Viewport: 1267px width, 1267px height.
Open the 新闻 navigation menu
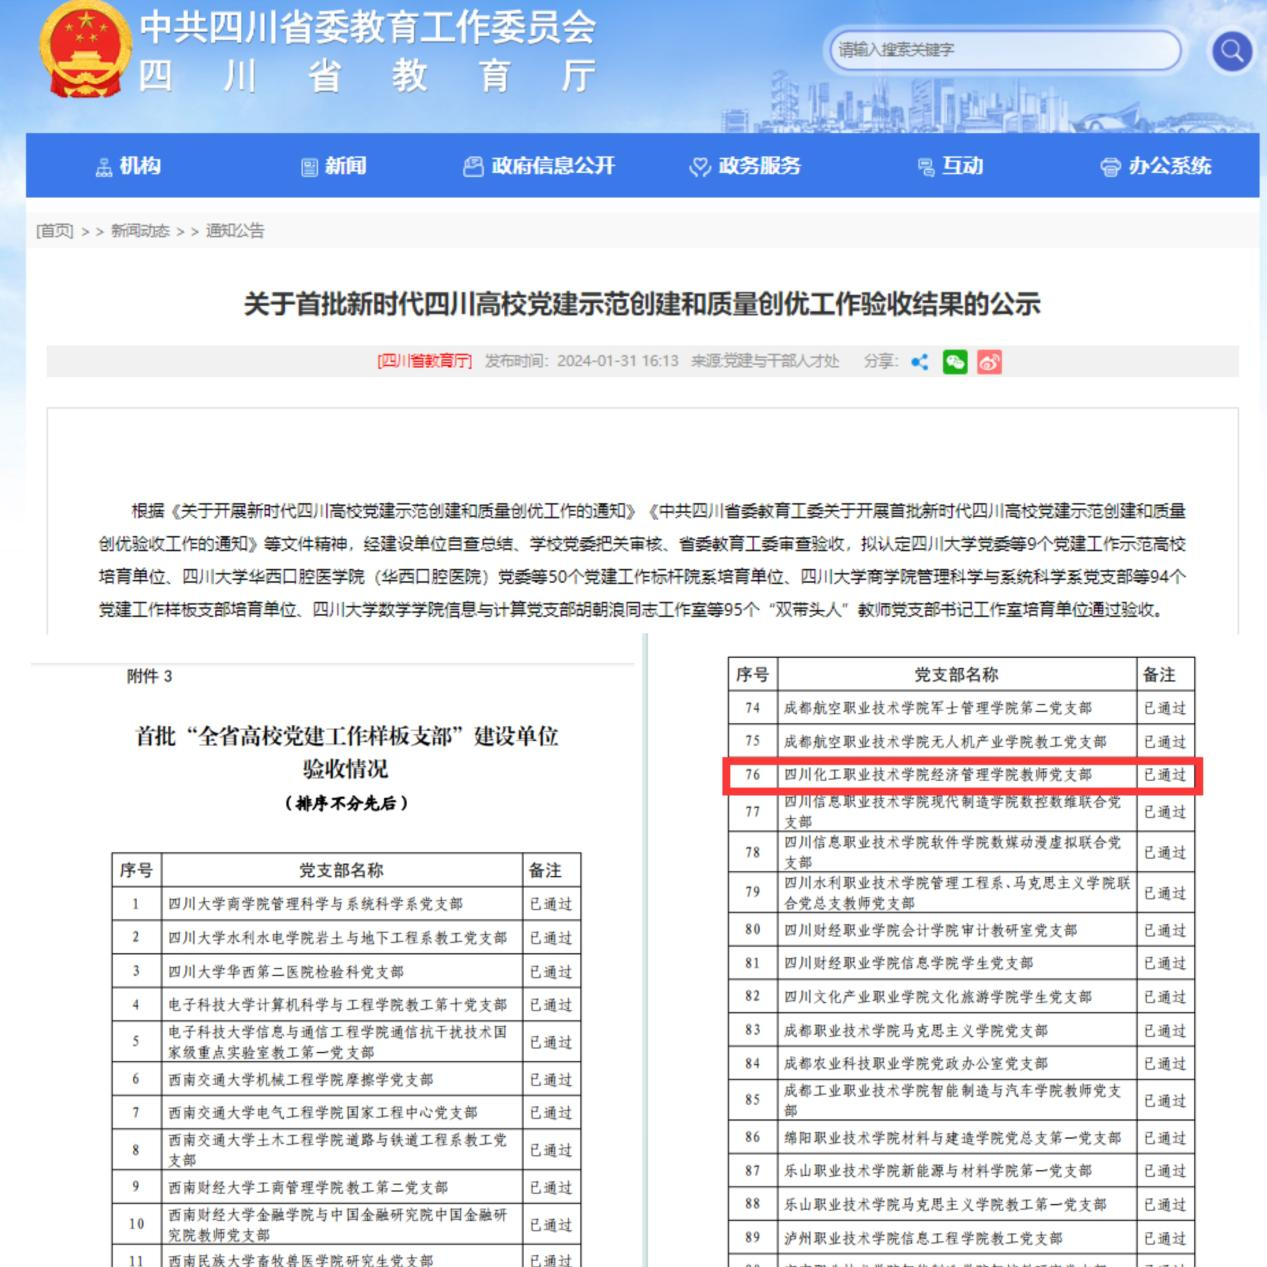pos(334,166)
